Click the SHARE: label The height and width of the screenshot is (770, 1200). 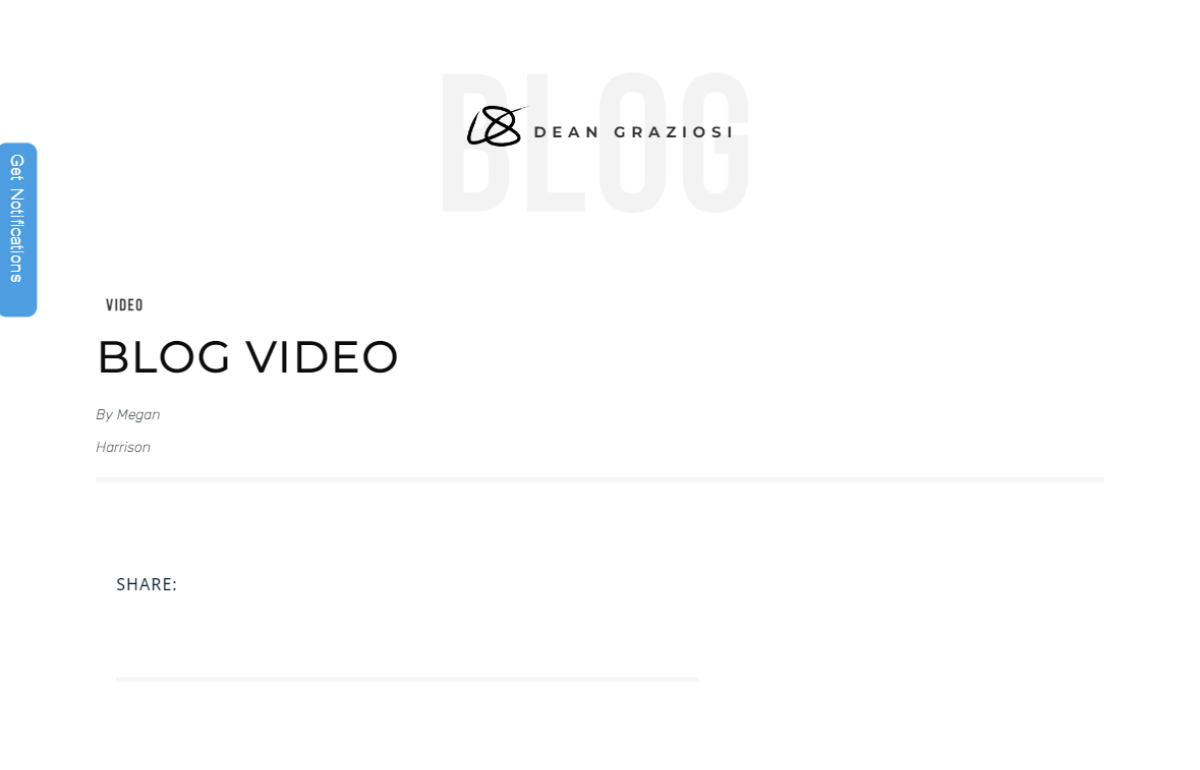point(147,584)
